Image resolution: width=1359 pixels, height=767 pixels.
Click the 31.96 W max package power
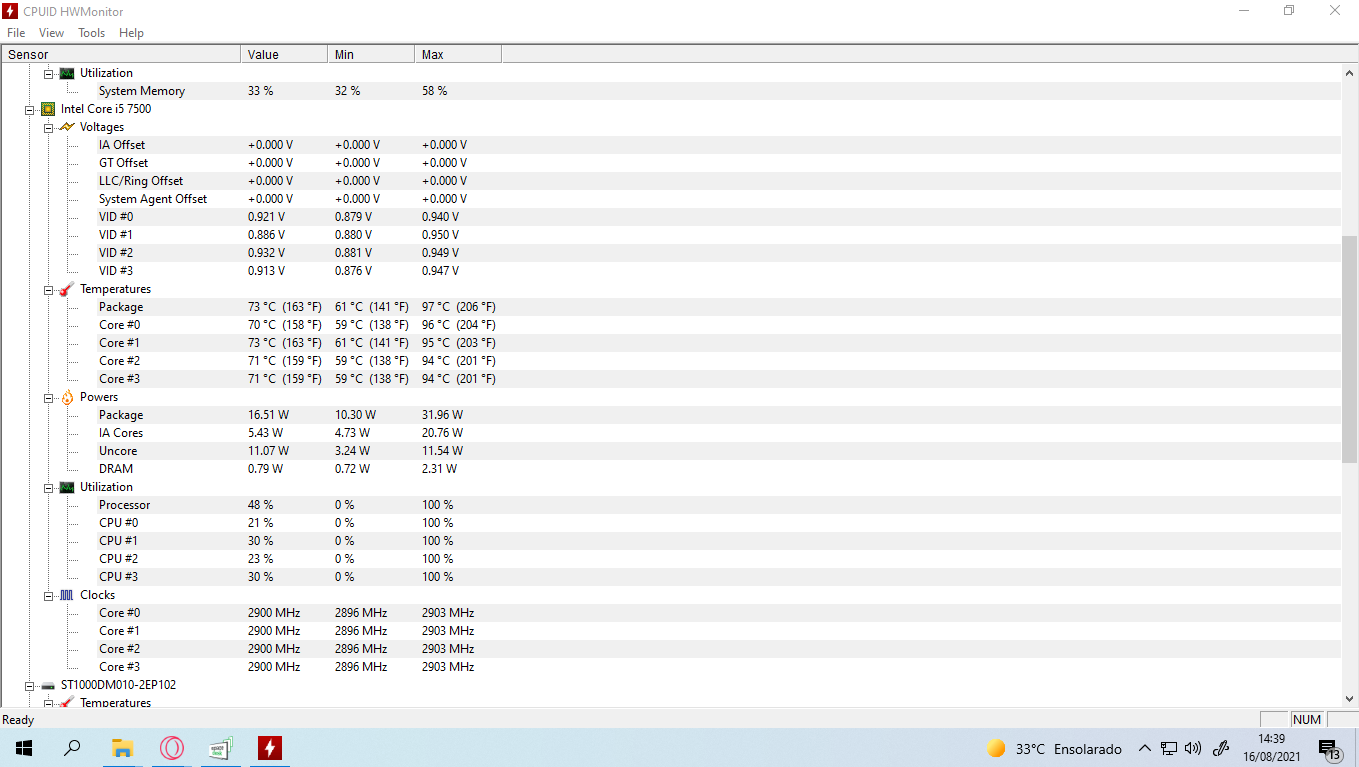tap(442, 415)
